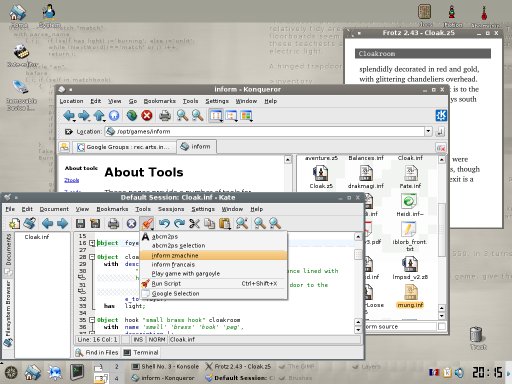Select the inform zmachine menu entry

coord(213,255)
